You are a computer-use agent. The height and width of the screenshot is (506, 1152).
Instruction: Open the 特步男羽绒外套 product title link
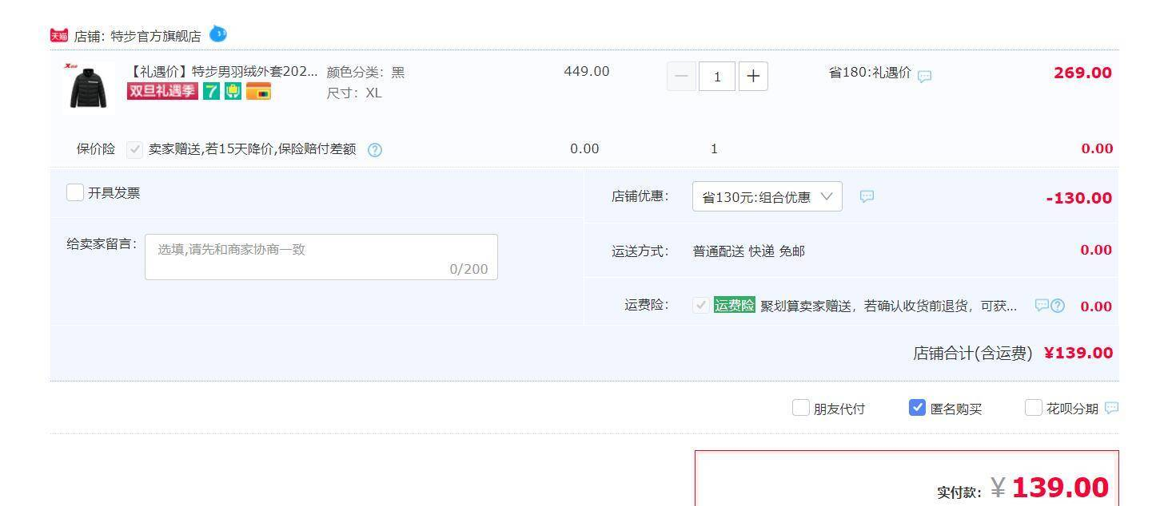coord(224,72)
